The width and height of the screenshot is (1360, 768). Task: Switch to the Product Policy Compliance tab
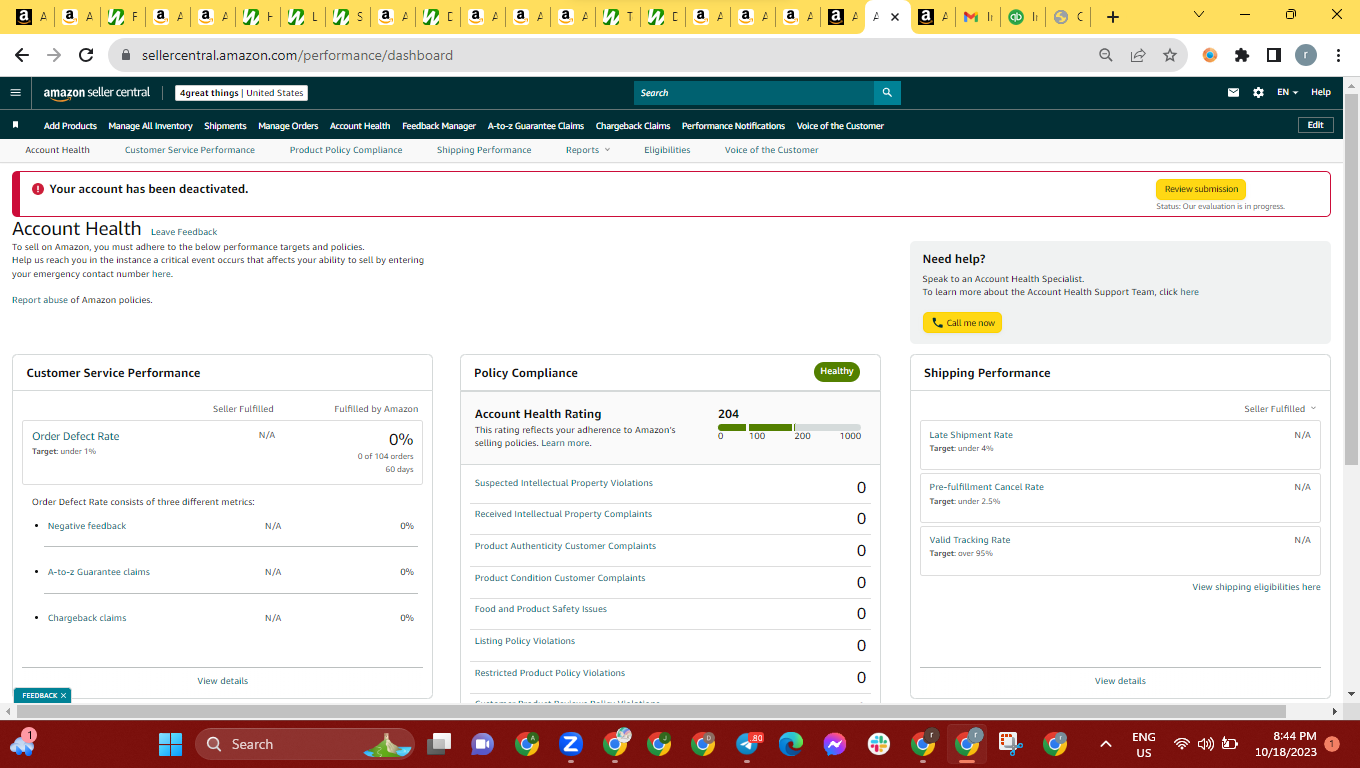click(346, 150)
